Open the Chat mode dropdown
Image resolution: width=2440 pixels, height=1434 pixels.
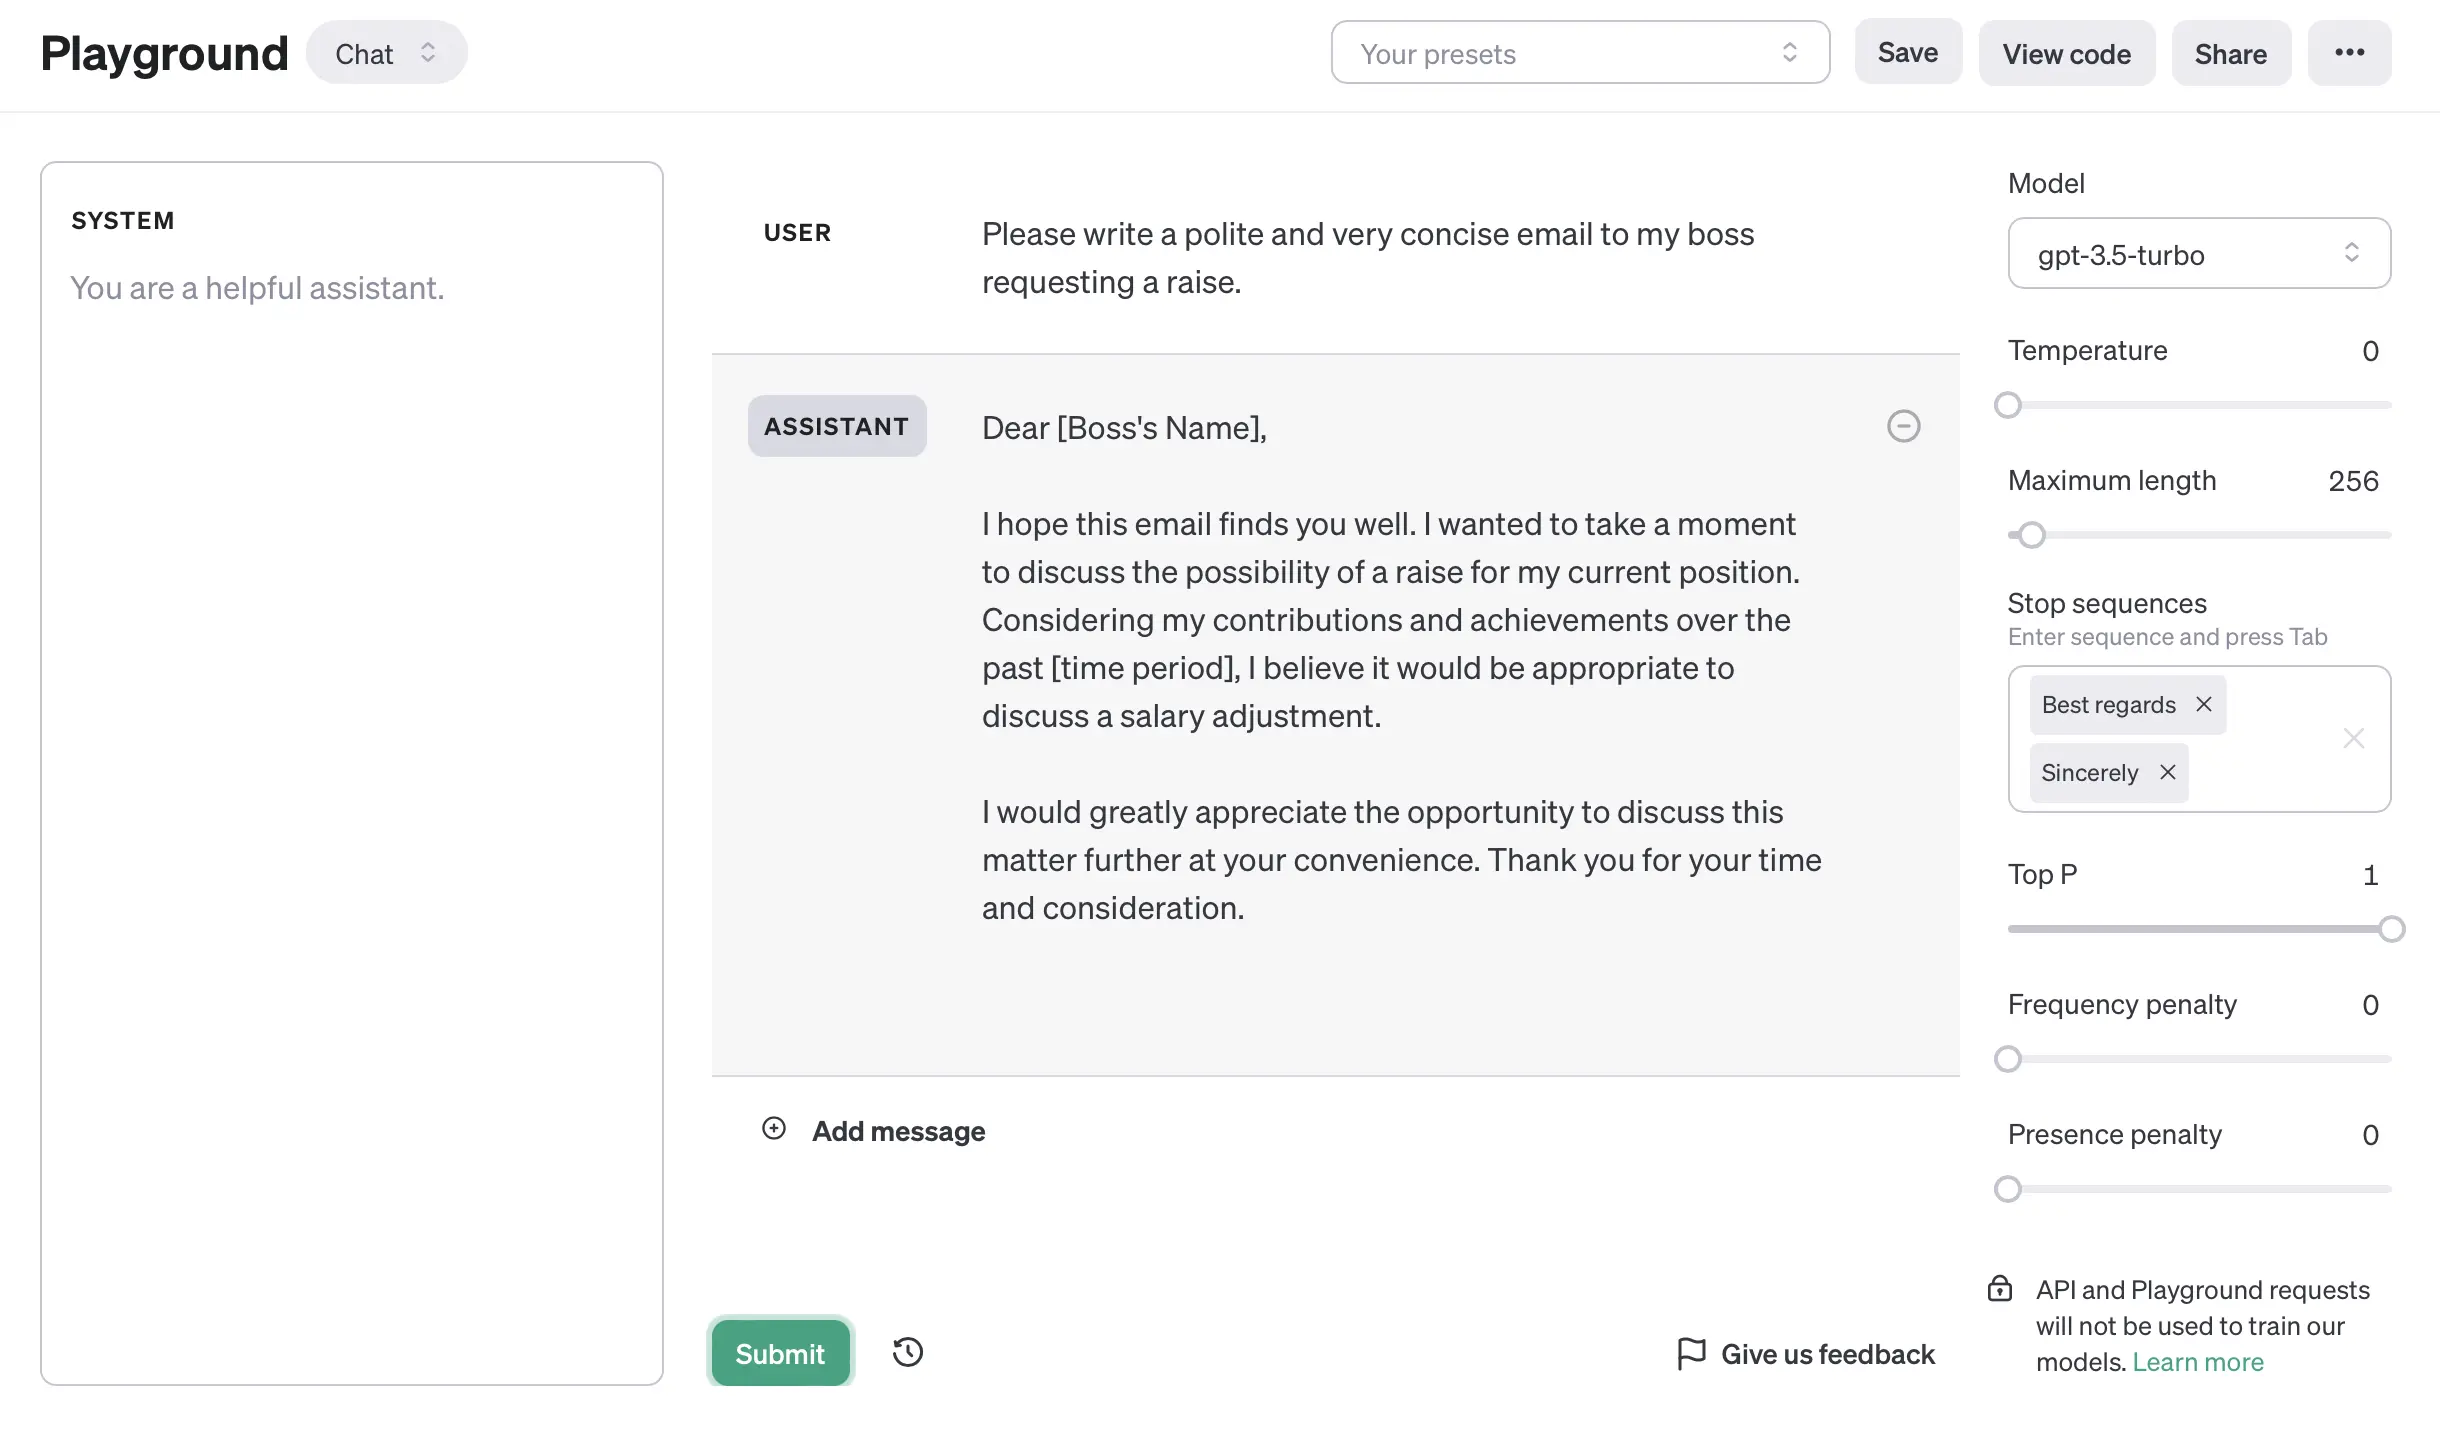386,53
